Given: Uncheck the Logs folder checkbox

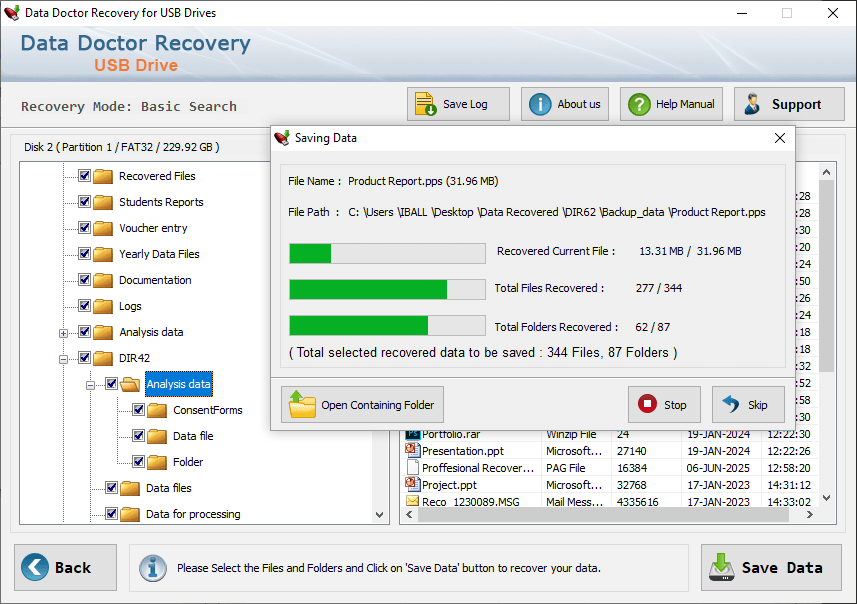Looking at the screenshot, I should click(x=84, y=306).
